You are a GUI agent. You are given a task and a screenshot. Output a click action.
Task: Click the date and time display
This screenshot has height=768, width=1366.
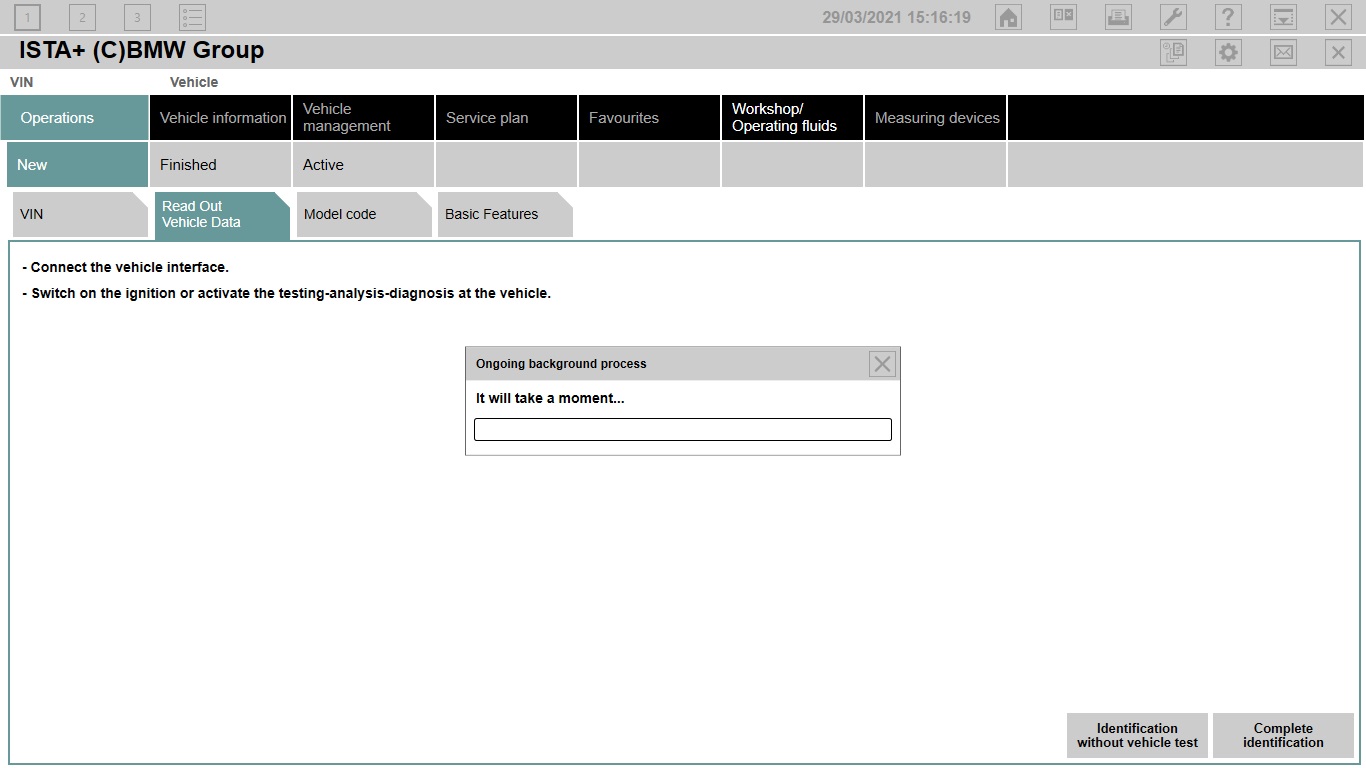[896, 17]
